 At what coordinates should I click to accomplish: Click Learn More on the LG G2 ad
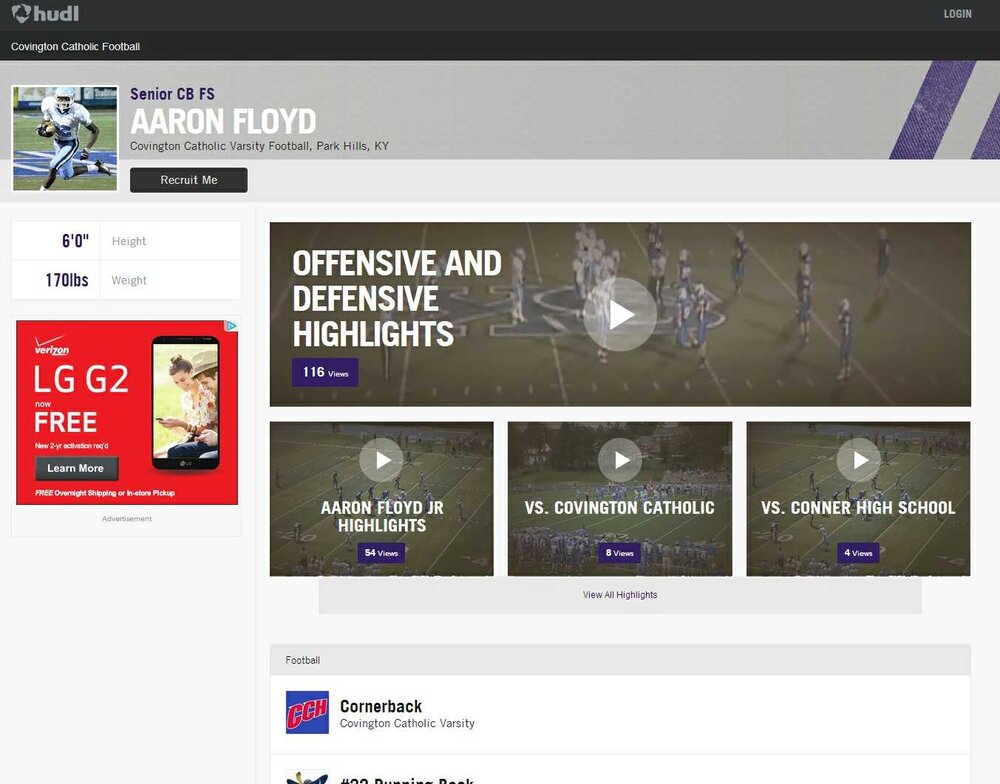(x=77, y=468)
